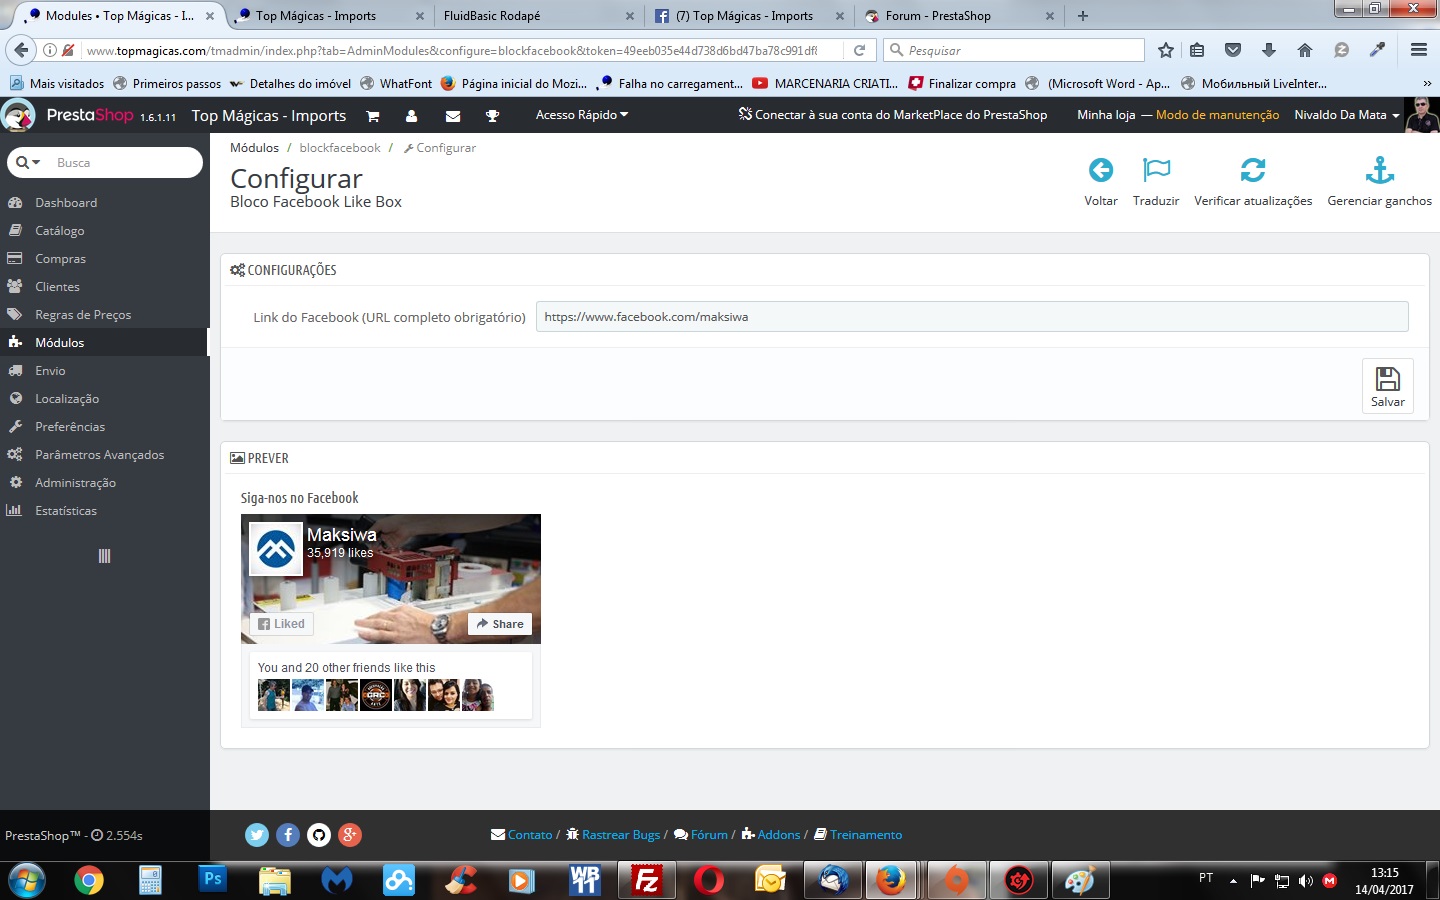The width and height of the screenshot is (1440, 900).
Task: Open FileZilla from the taskbar
Action: (647, 881)
